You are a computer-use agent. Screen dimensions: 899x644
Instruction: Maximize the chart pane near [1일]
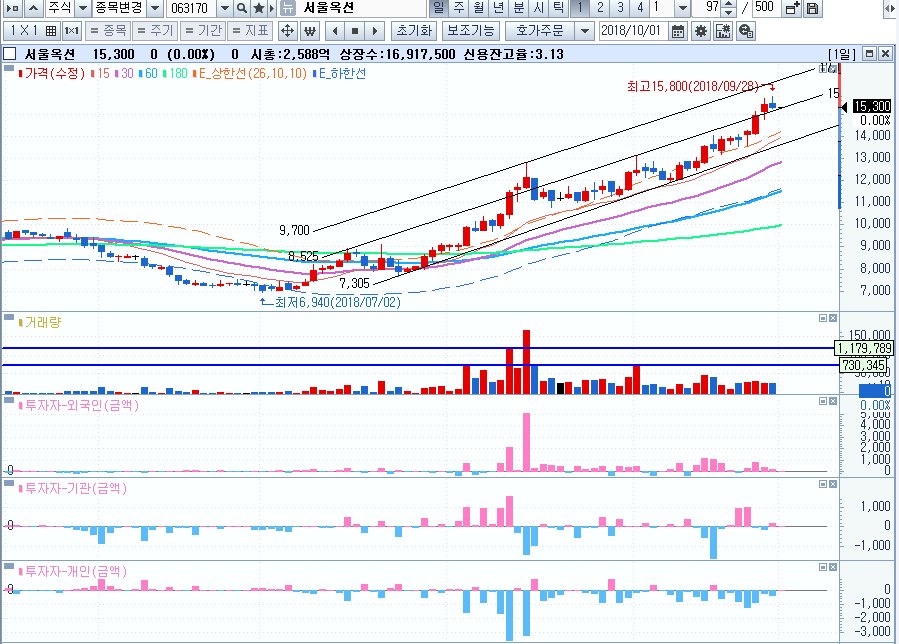click(x=870, y=53)
